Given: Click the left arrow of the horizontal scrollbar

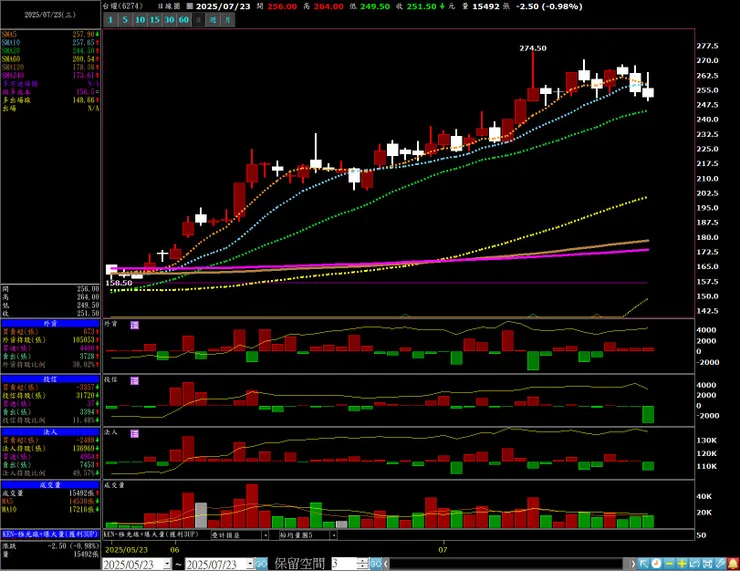Looking at the screenshot, I should pyautogui.click(x=386, y=563).
